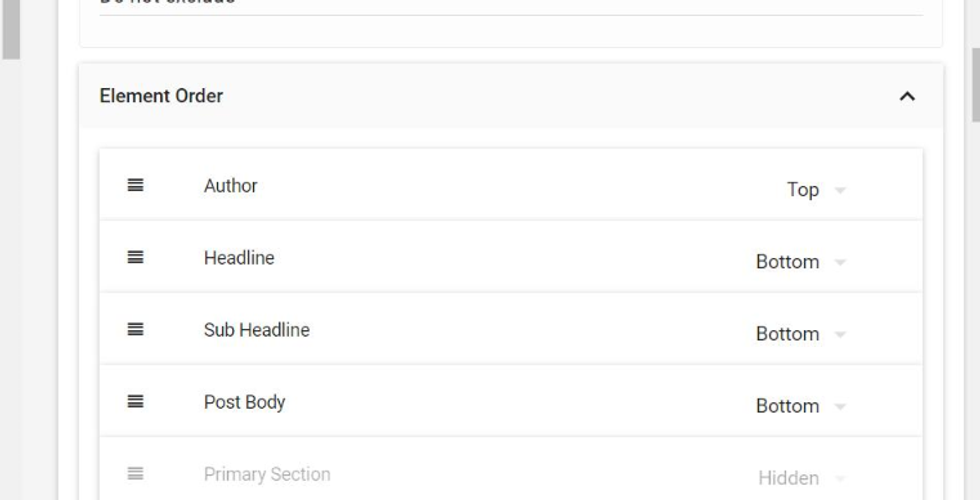
Task: Select the Headline row label
Action: pyautogui.click(x=239, y=258)
